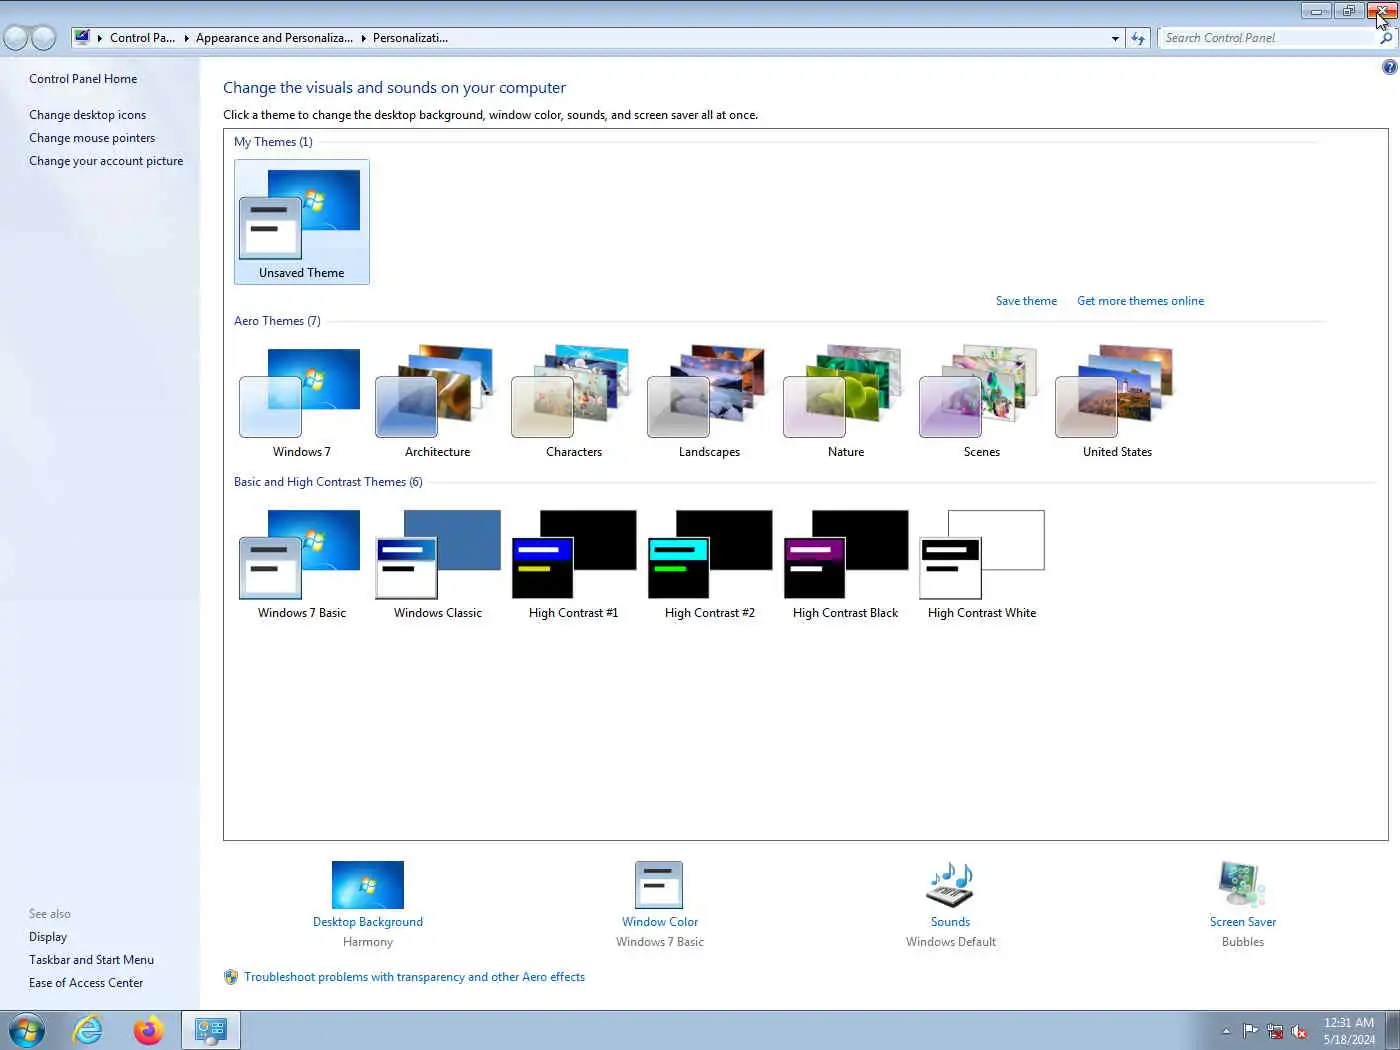Open Ease of Access Center link
Viewport: 1400px width, 1050px height.
point(86,983)
